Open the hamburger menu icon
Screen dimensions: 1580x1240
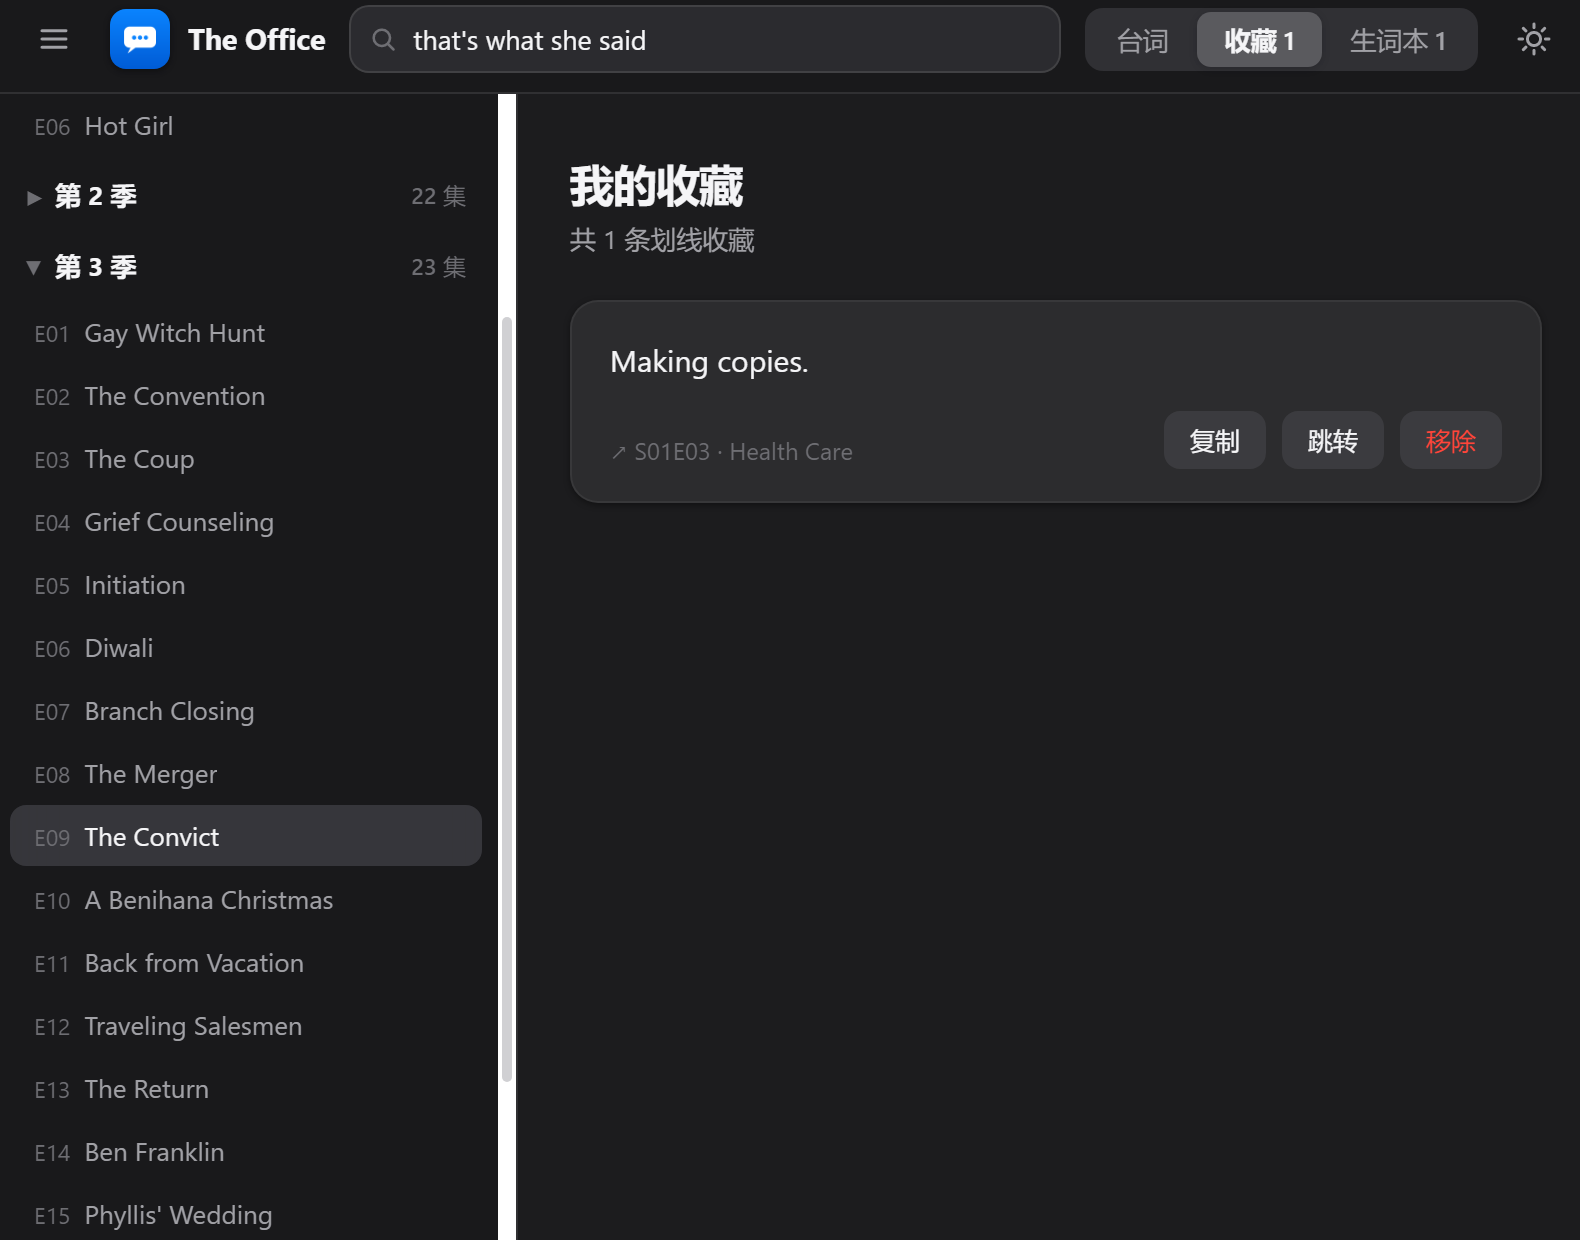pyautogui.click(x=54, y=39)
